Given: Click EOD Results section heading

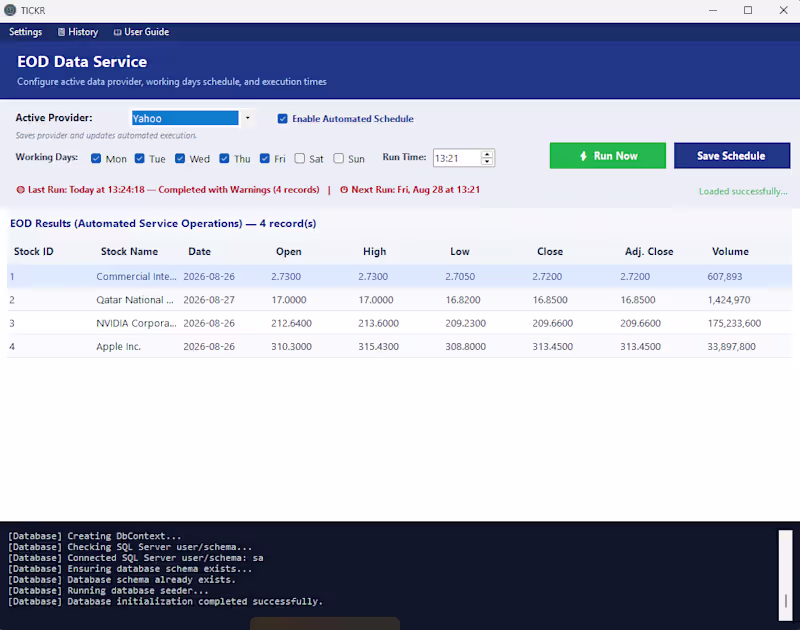Looking at the screenshot, I should 163,224.
